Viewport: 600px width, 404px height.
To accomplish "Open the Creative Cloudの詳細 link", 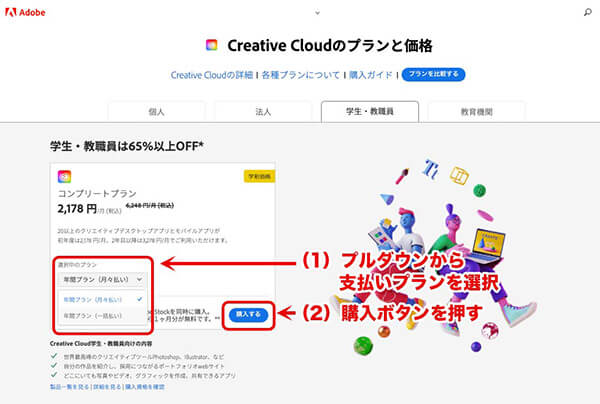I will click(212, 75).
